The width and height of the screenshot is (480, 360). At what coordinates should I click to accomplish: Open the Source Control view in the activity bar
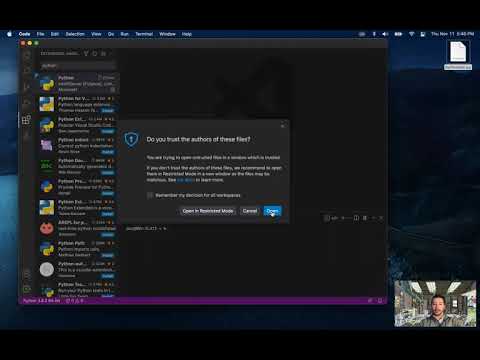(27, 87)
